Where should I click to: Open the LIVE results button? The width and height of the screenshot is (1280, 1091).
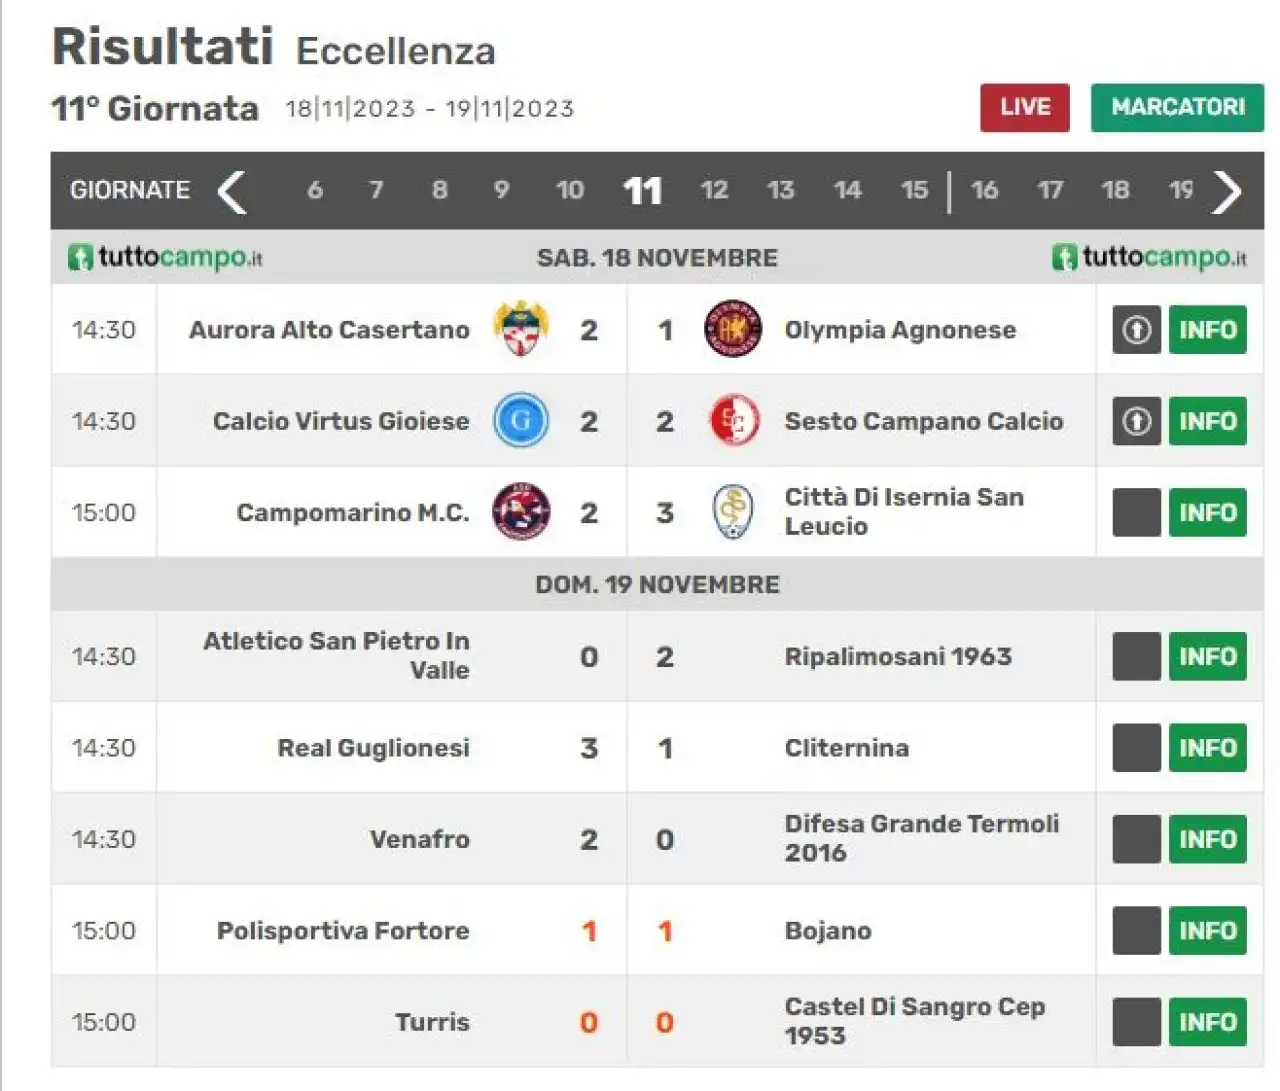point(1025,107)
